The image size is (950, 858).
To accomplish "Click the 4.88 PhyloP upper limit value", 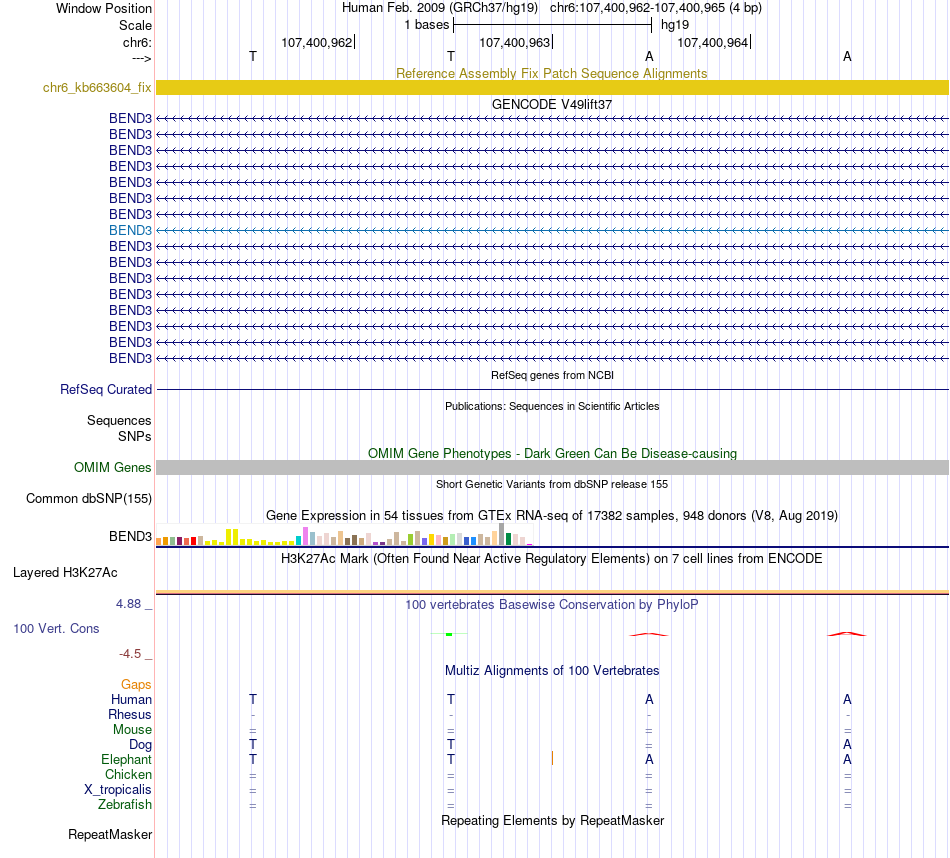I will 128,604.
